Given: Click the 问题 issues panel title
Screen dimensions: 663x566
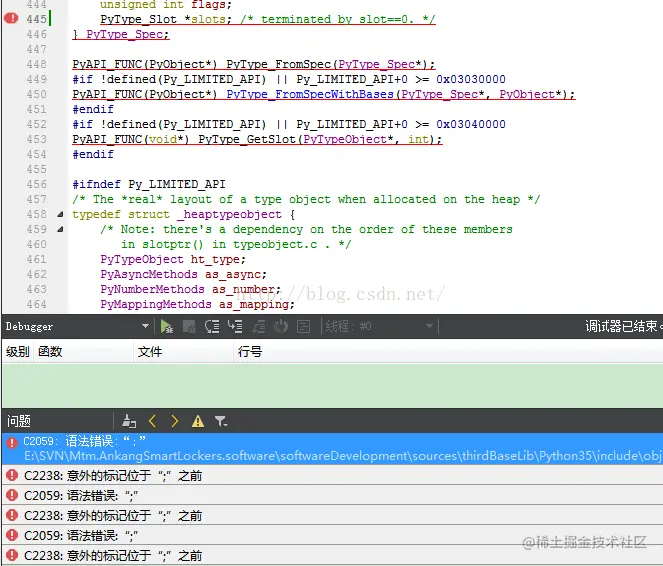Looking at the screenshot, I should point(19,421).
